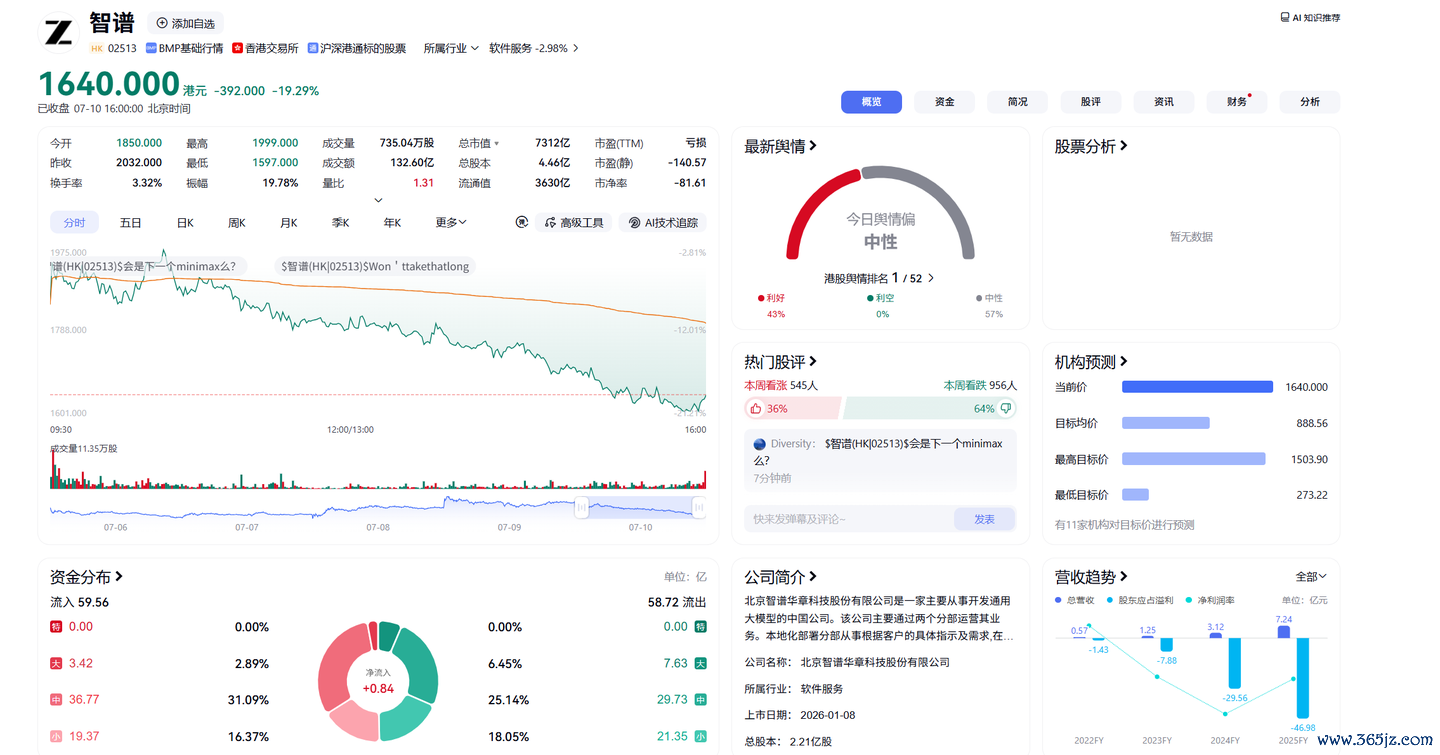Click the circular icon left of 高级工具
This screenshot has height=755, width=1440.
click(521, 222)
